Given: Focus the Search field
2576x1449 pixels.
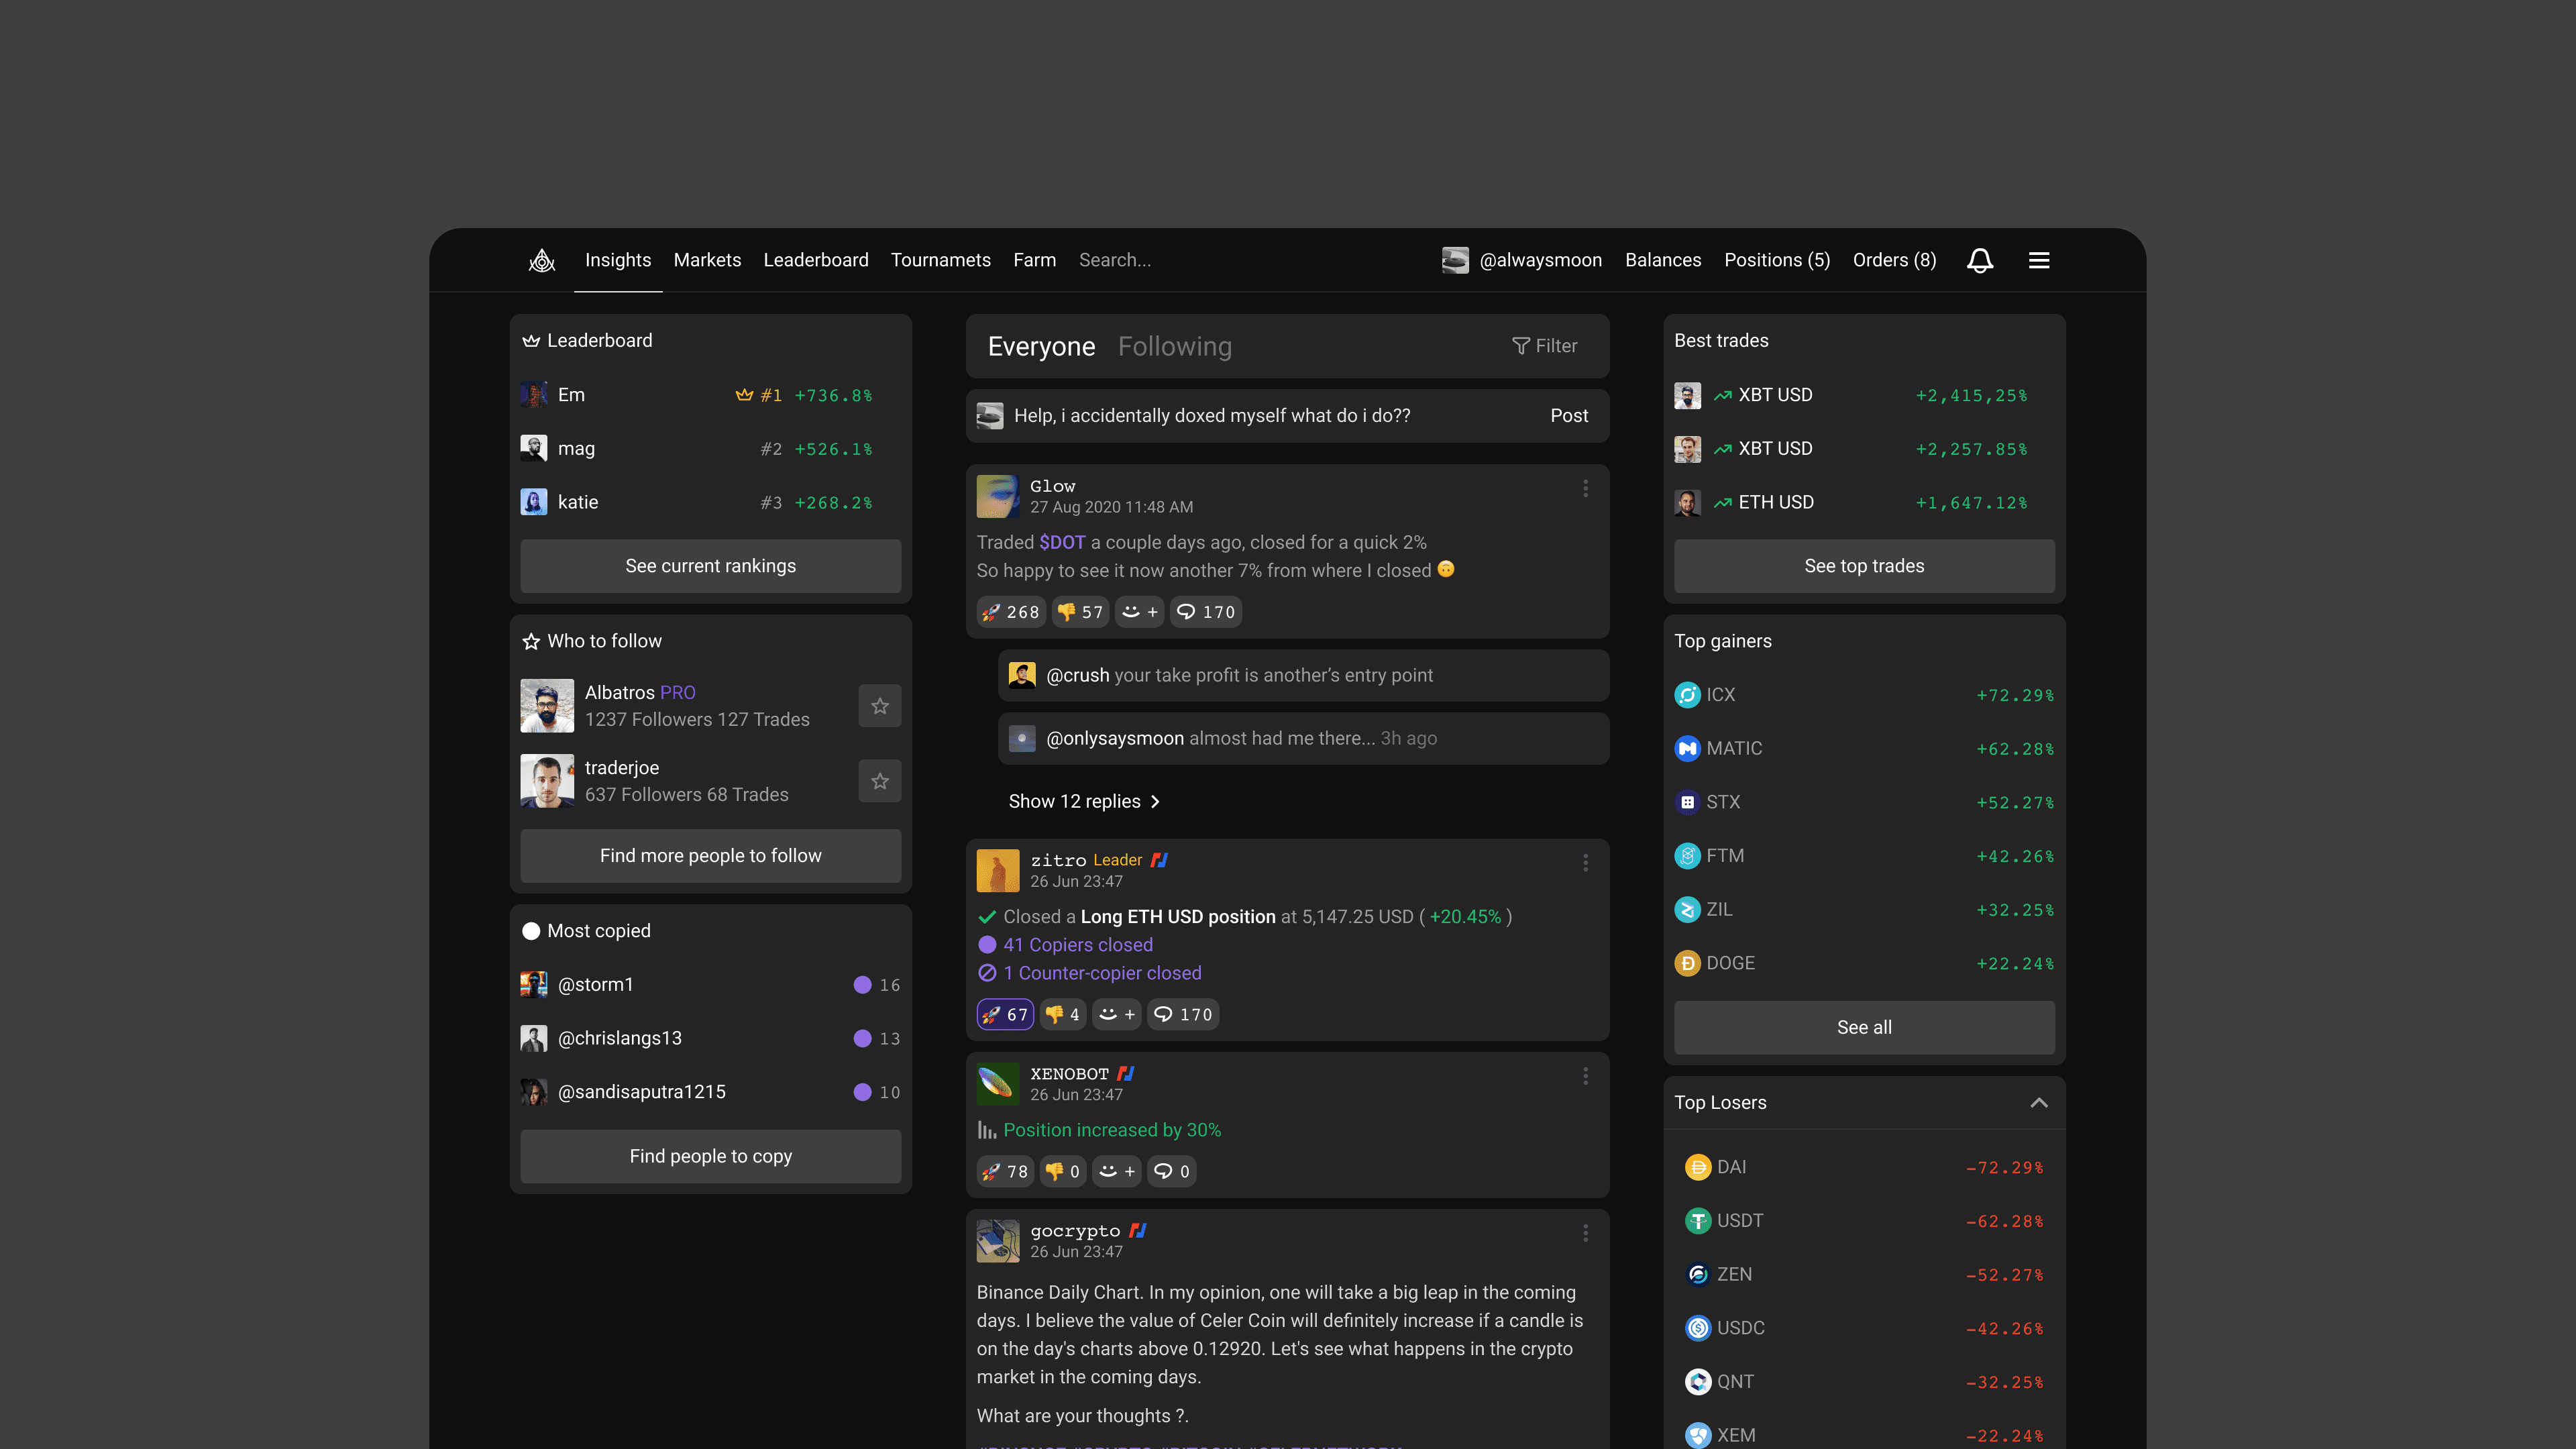Looking at the screenshot, I should click(x=1115, y=261).
